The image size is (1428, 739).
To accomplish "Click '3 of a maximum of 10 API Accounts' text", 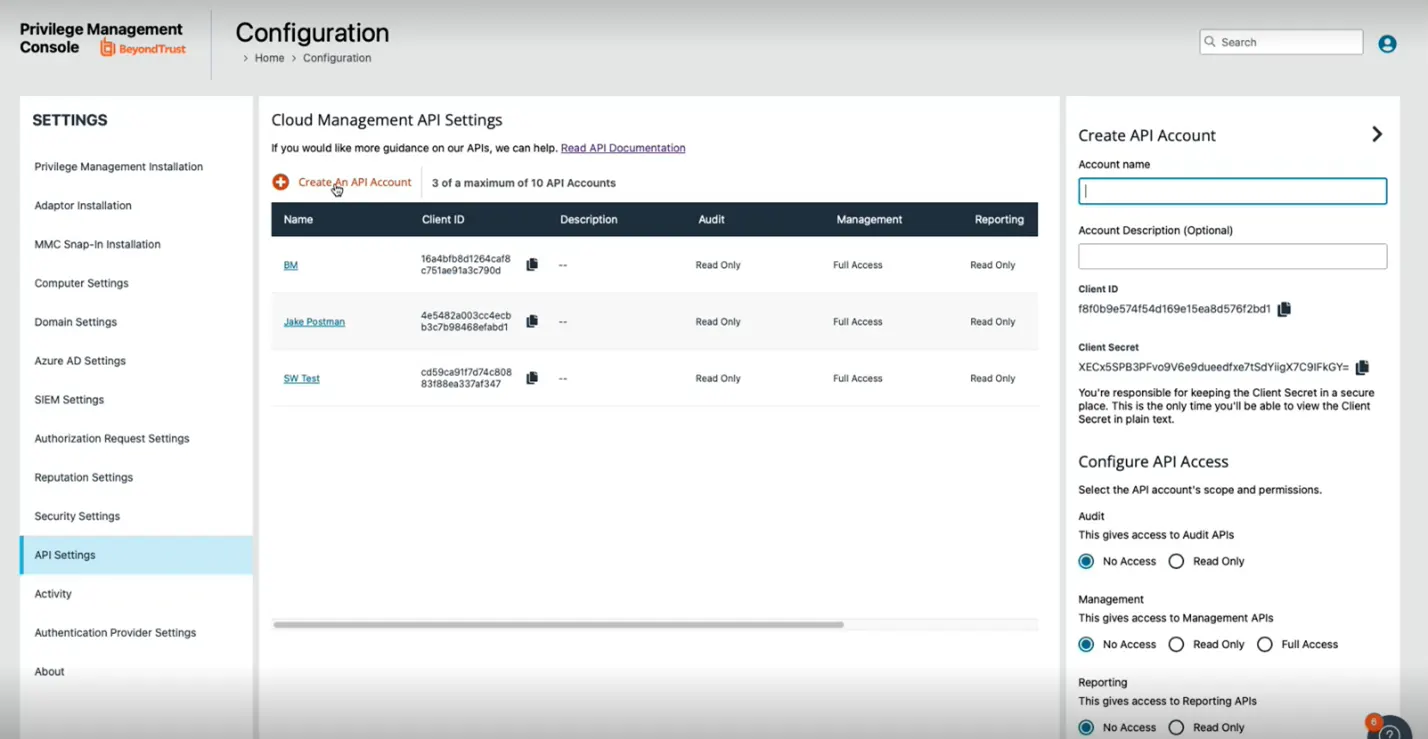I will coord(524,183).
